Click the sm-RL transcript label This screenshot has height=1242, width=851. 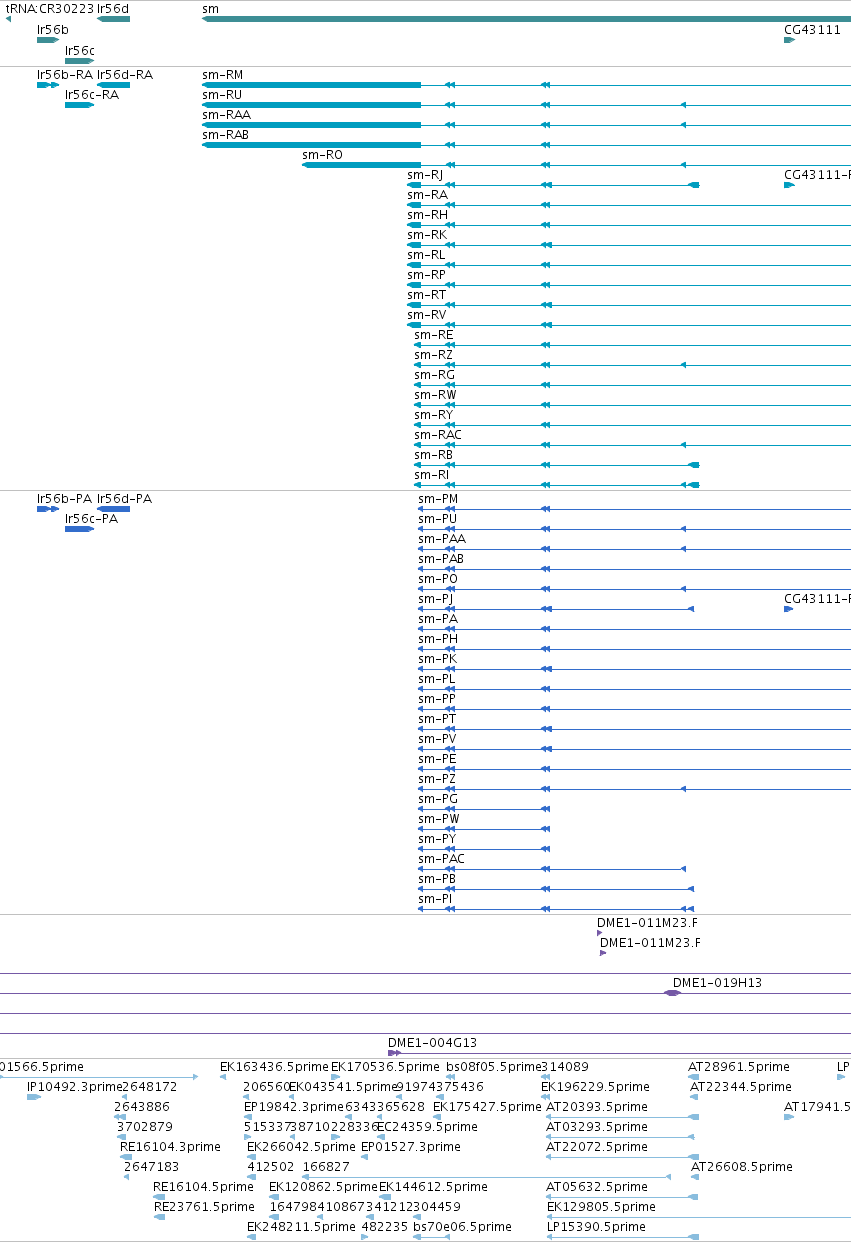(426, 255)
